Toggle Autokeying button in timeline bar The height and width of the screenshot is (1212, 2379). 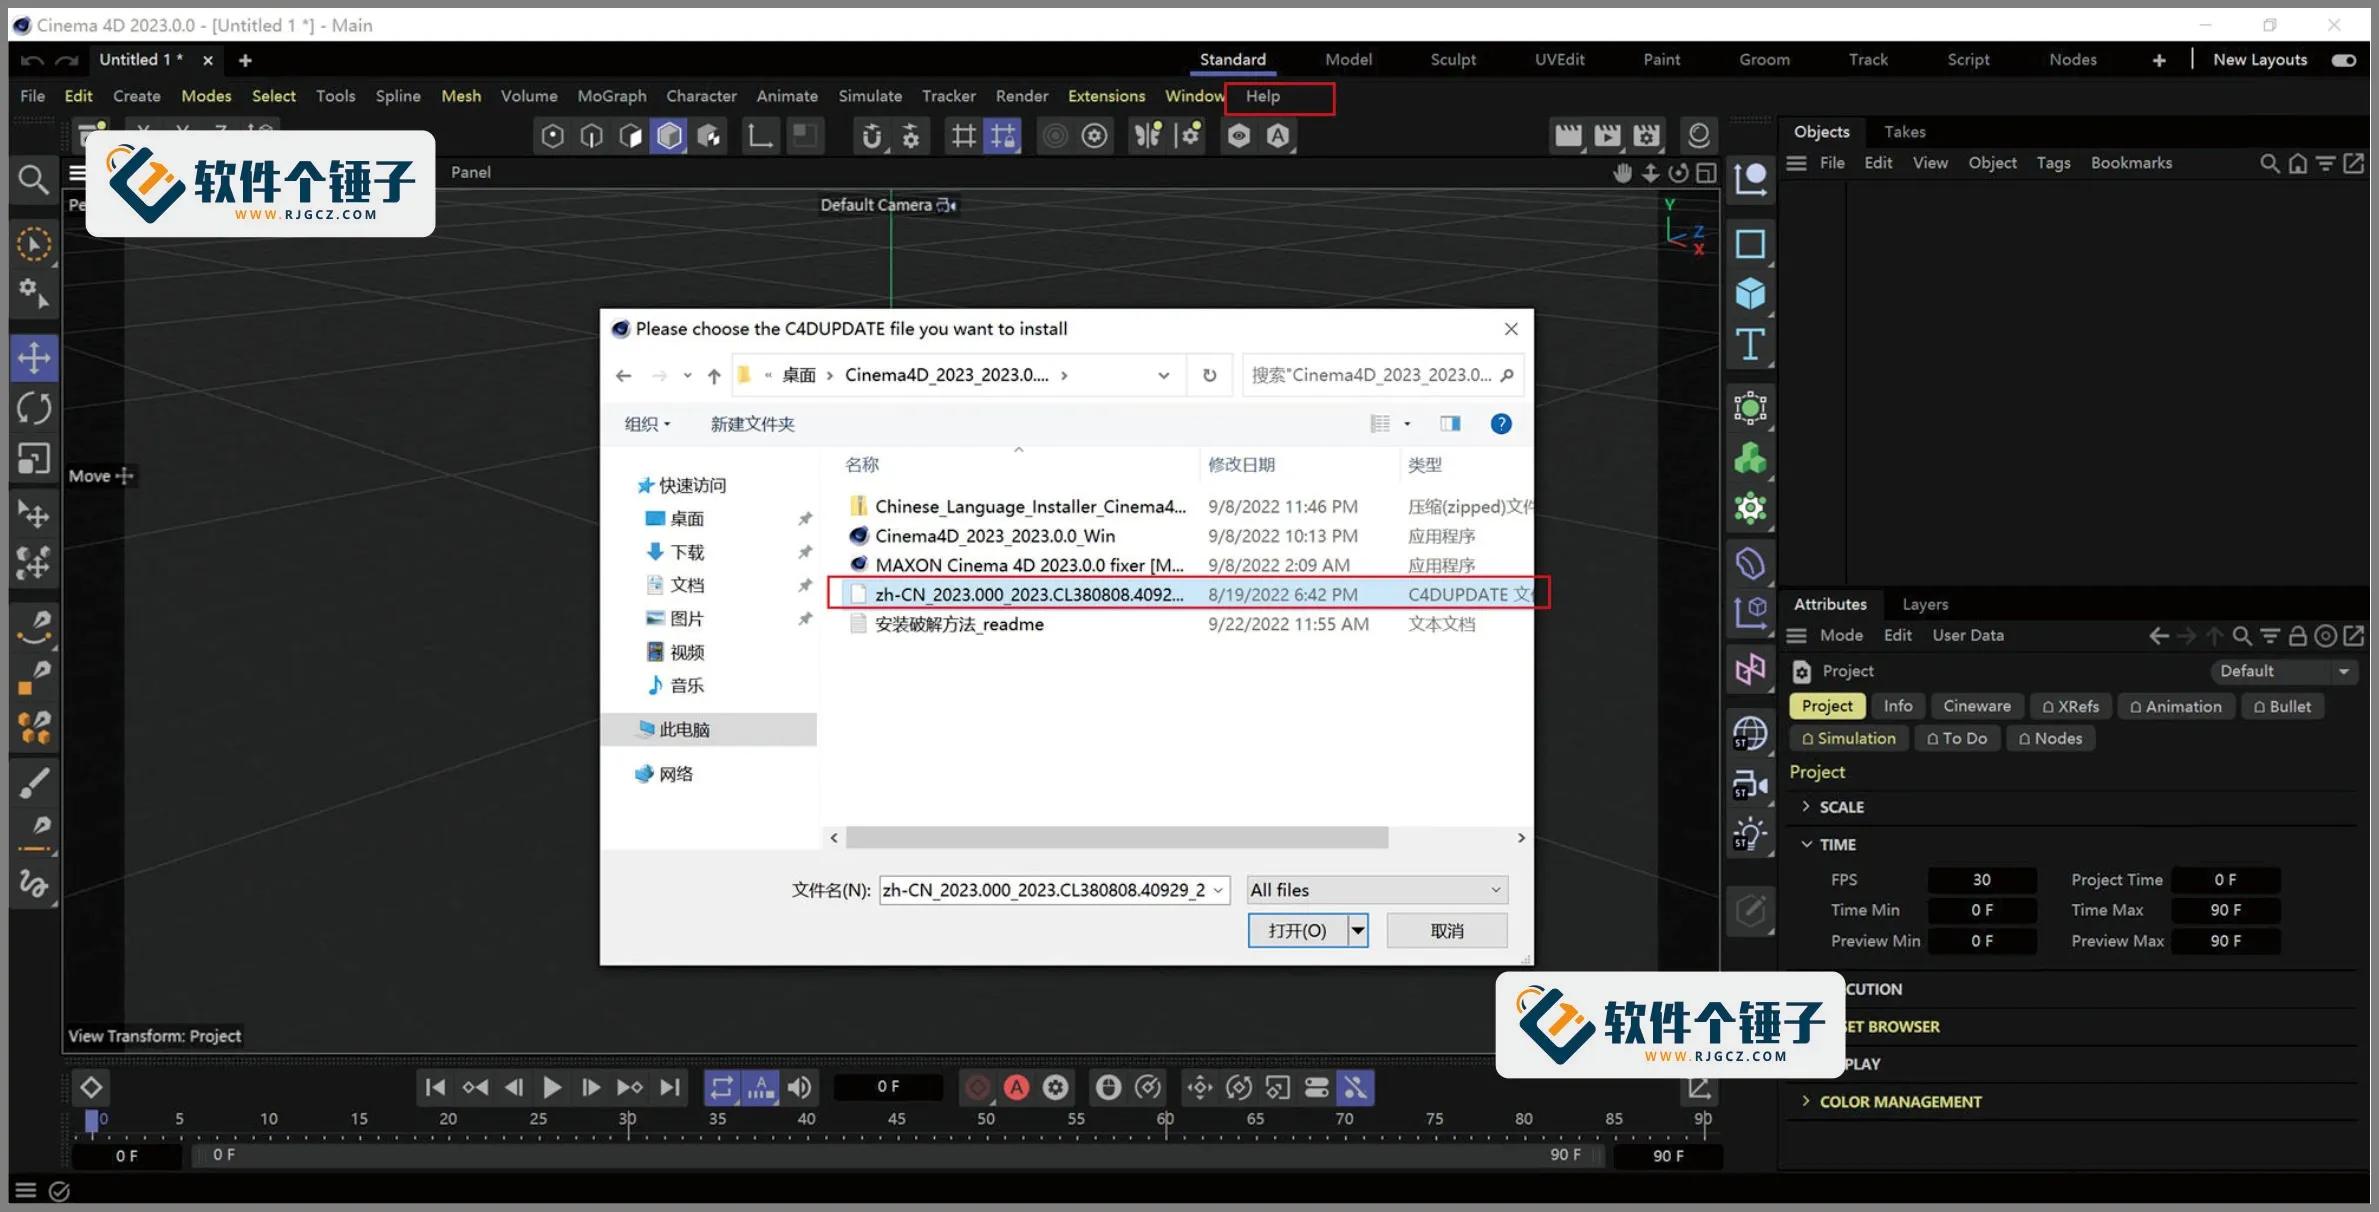click(1016, 1087)
